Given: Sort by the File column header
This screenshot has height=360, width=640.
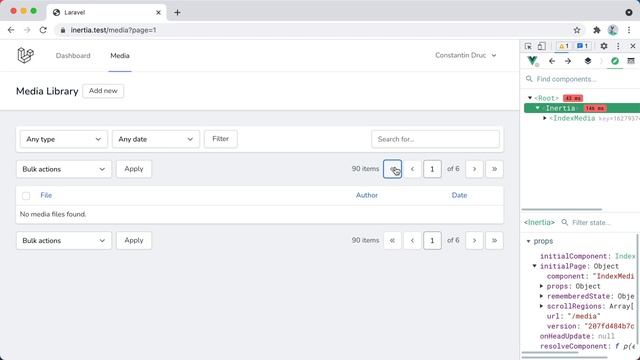Looking at the screenshot, I should click(x=46, y=195).
